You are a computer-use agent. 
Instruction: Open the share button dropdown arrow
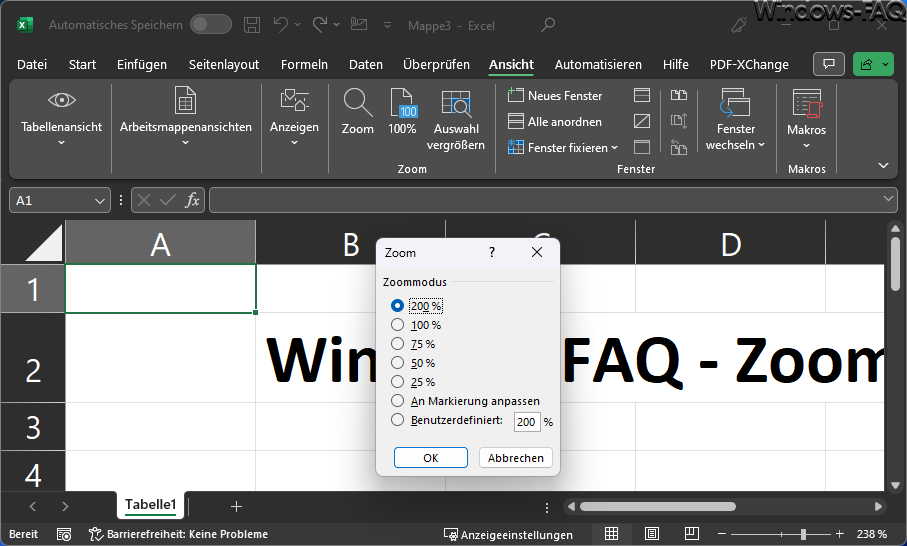coord(885,64)
